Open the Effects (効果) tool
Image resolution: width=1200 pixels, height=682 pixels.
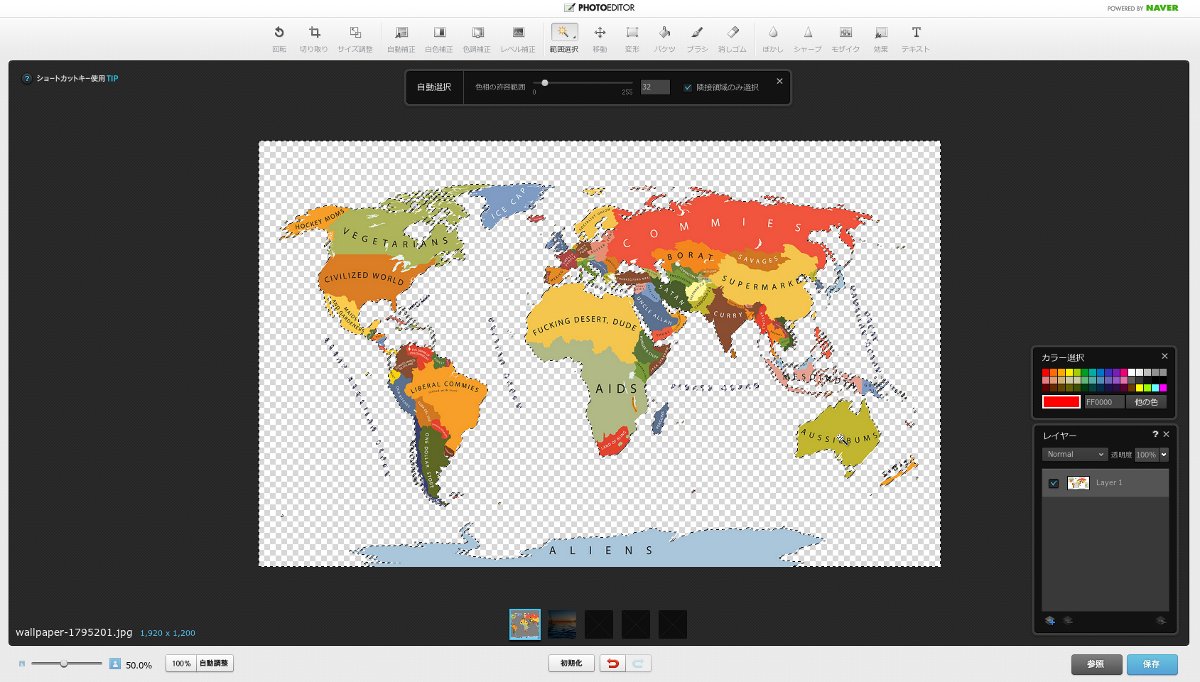(x=880, y=38)
